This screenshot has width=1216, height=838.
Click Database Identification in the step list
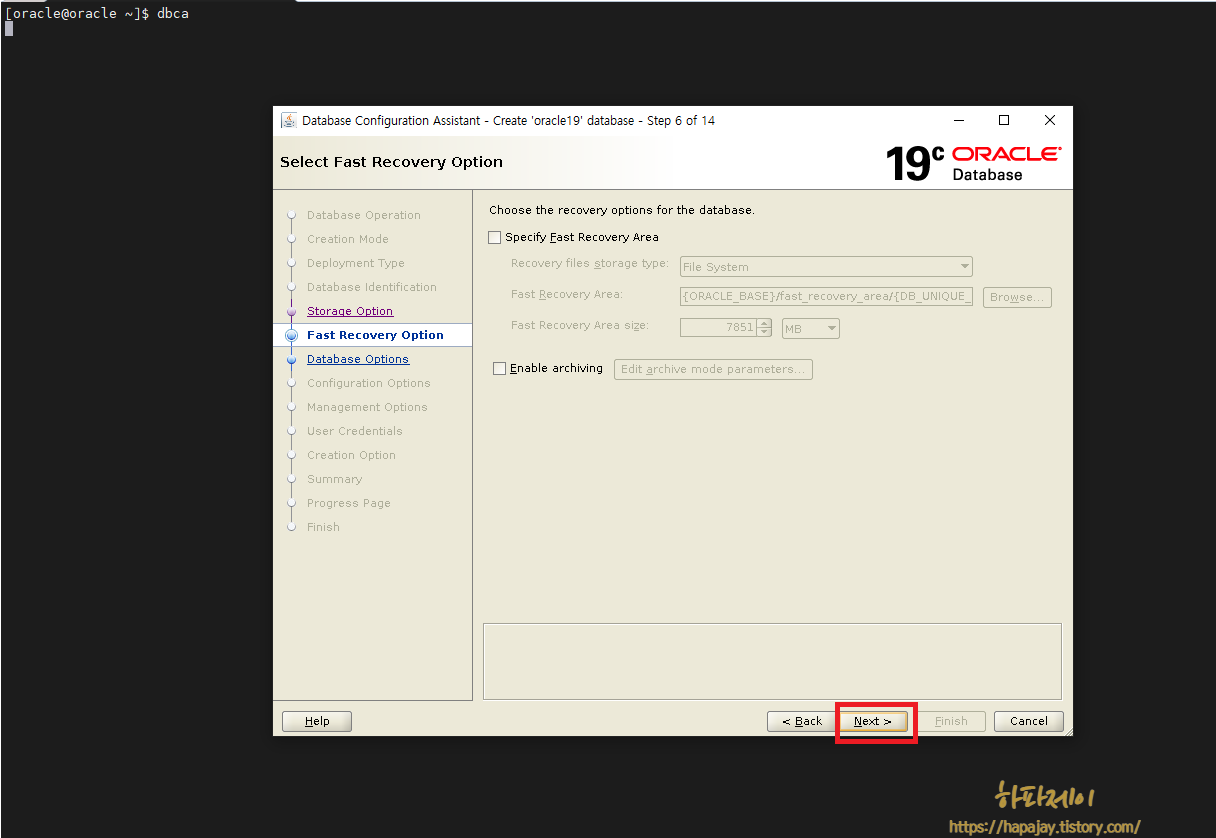tap(372, 287)
